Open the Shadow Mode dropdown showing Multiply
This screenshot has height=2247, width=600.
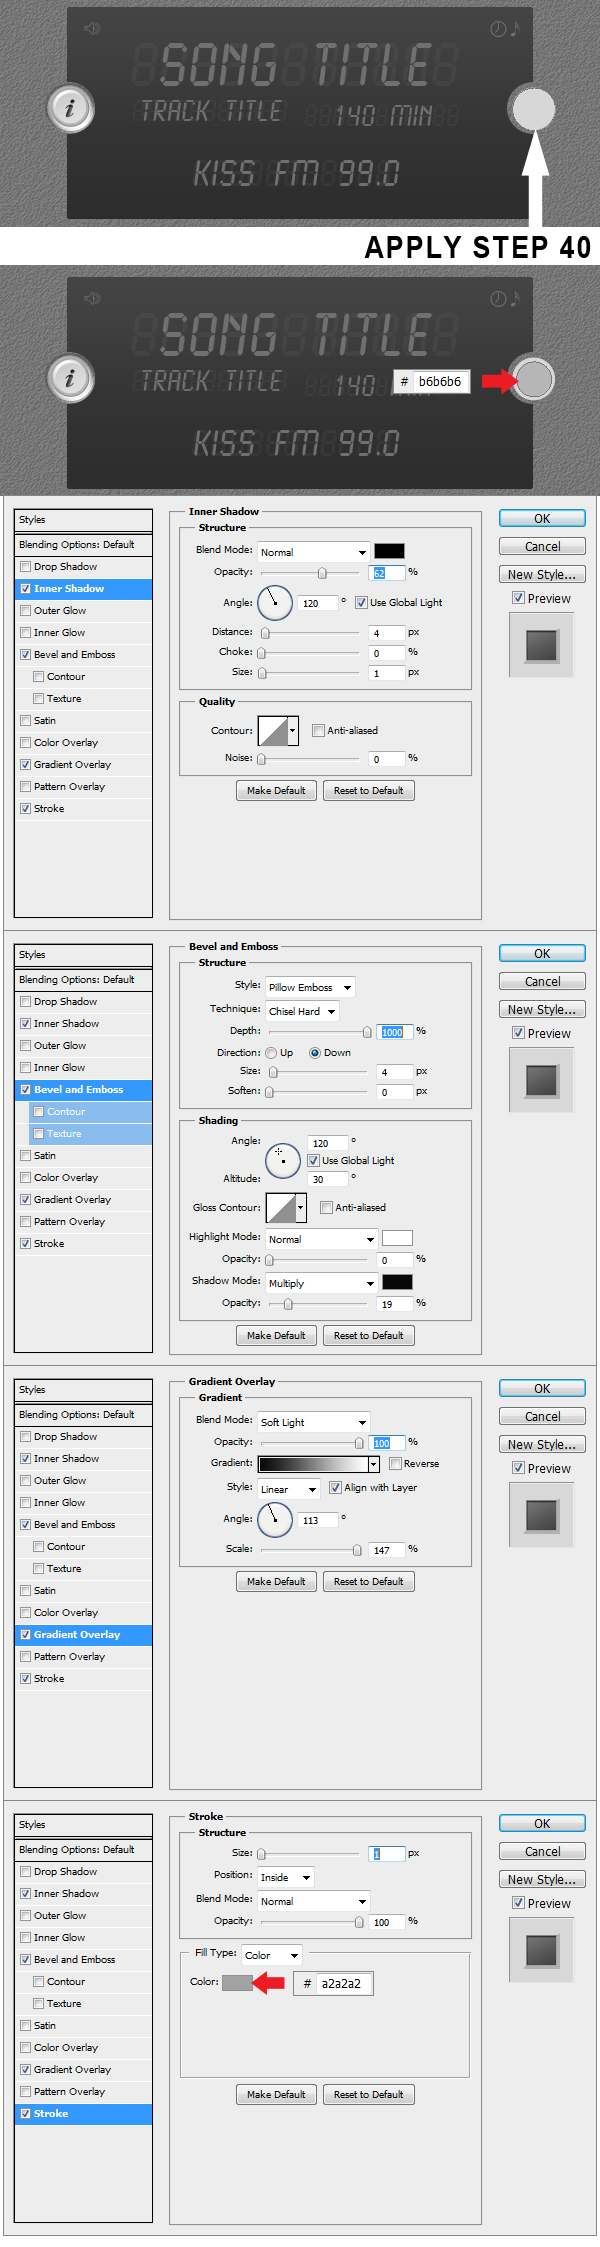[x=321, y=1283]
